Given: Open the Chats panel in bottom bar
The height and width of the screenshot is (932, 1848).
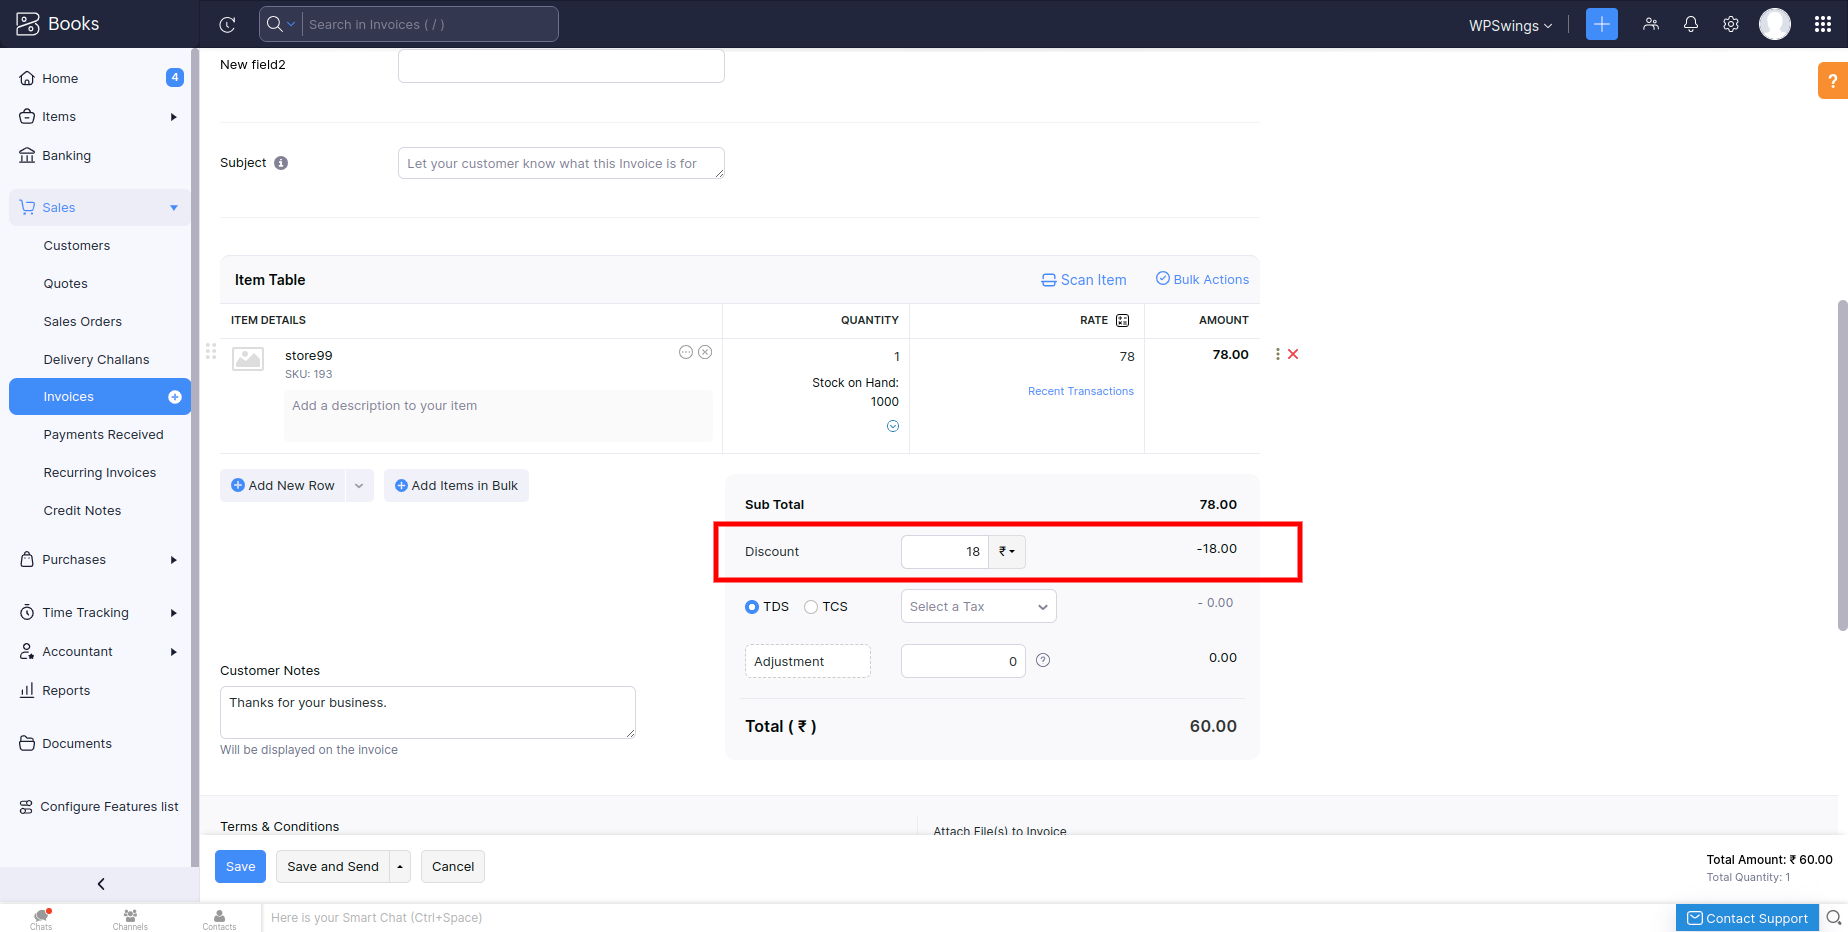Looking at the screenshot, I should click(x=41, y=917).
